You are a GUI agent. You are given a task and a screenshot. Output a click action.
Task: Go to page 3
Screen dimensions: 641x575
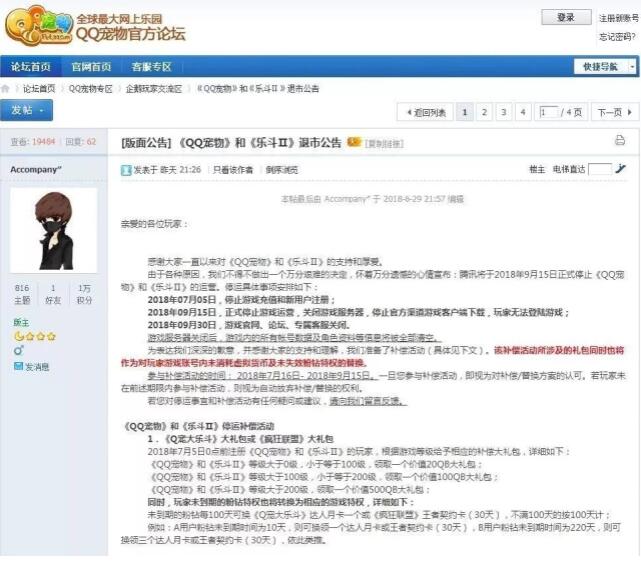504,112
